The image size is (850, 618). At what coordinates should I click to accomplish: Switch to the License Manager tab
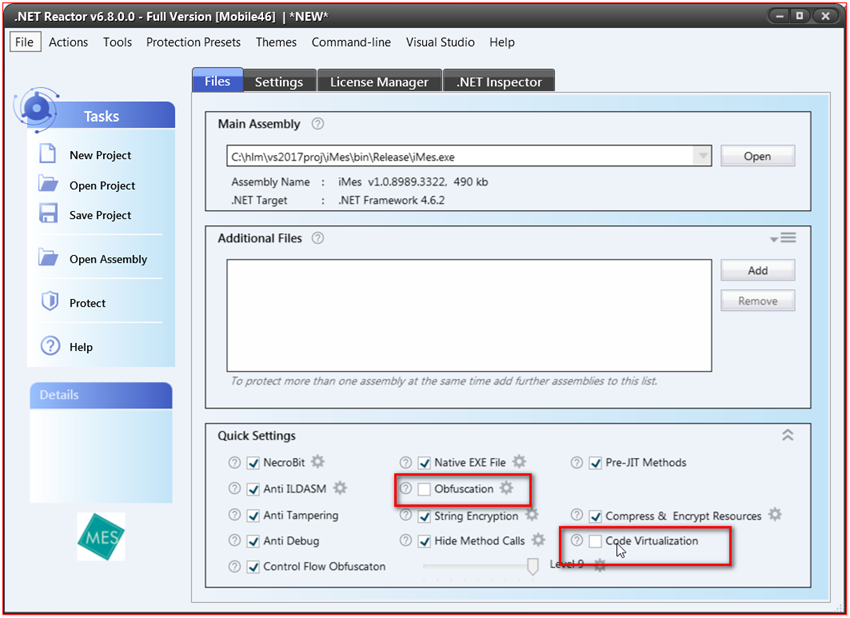[379, 81]
